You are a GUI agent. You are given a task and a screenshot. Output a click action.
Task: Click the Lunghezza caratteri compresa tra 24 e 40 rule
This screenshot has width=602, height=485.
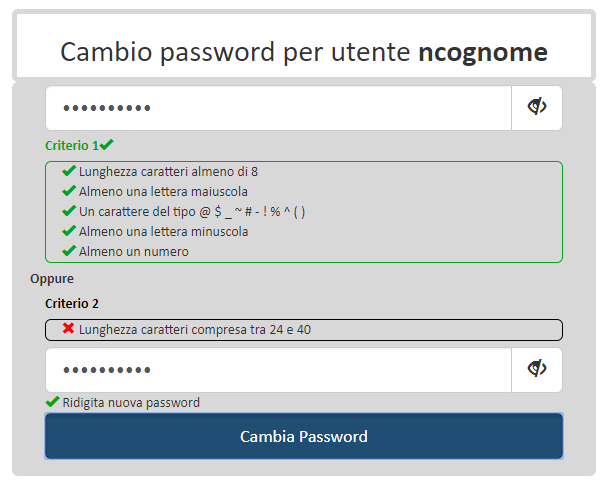[x=195, y=329]
